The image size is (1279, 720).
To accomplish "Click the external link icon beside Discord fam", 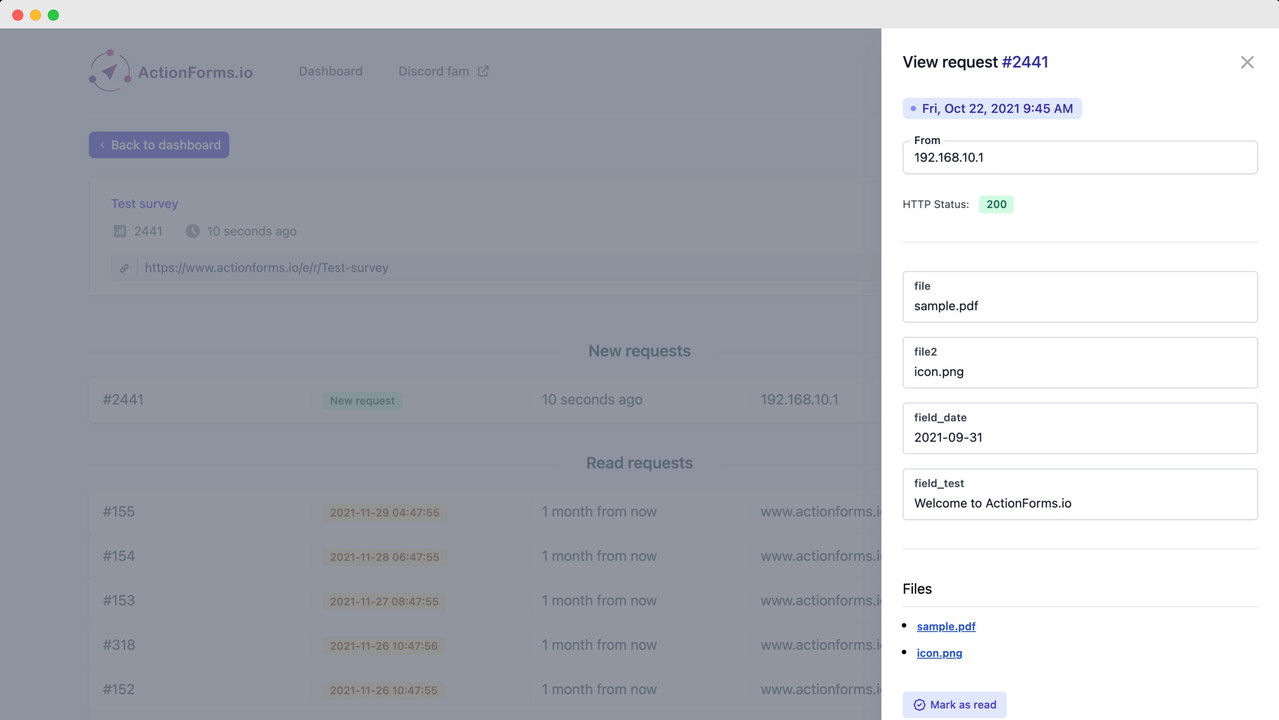I will click(x=483, y=71).
